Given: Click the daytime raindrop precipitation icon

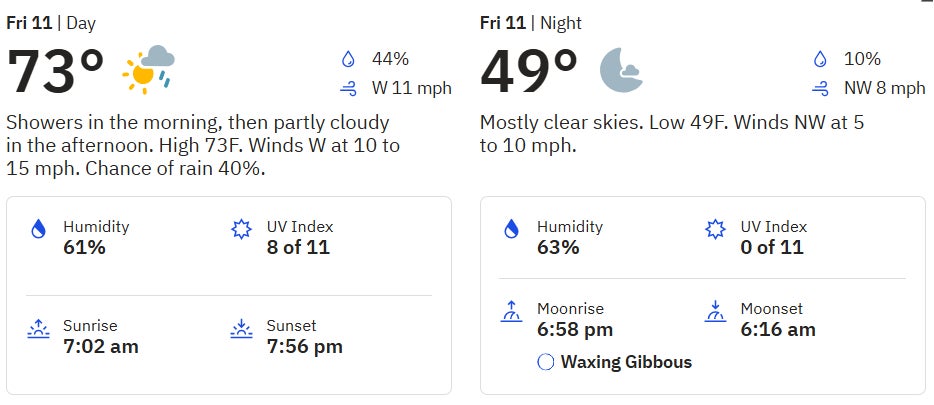Looking at the screenshot, I should pyautogui.click(x=348, y=59).
